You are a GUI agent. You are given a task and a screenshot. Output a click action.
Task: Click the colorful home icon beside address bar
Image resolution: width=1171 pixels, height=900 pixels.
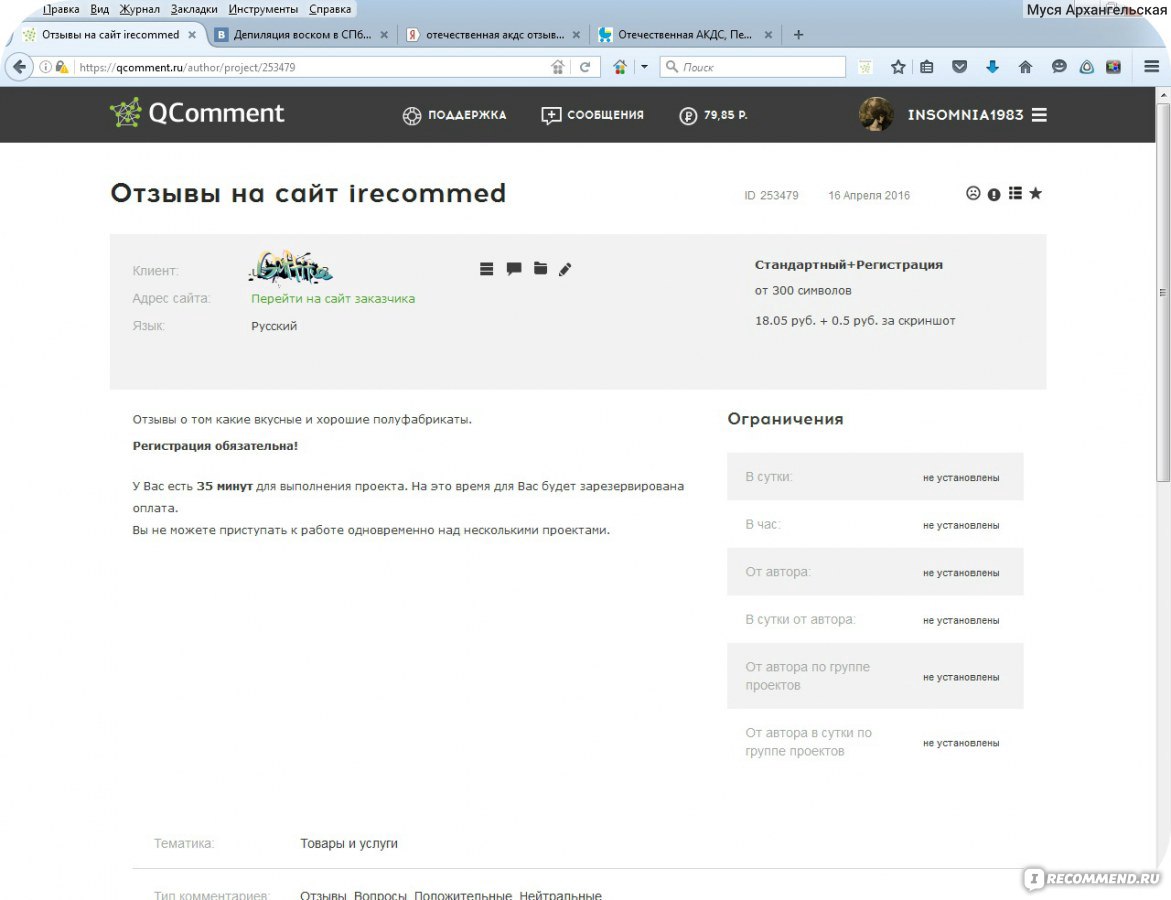pos(620,67)
